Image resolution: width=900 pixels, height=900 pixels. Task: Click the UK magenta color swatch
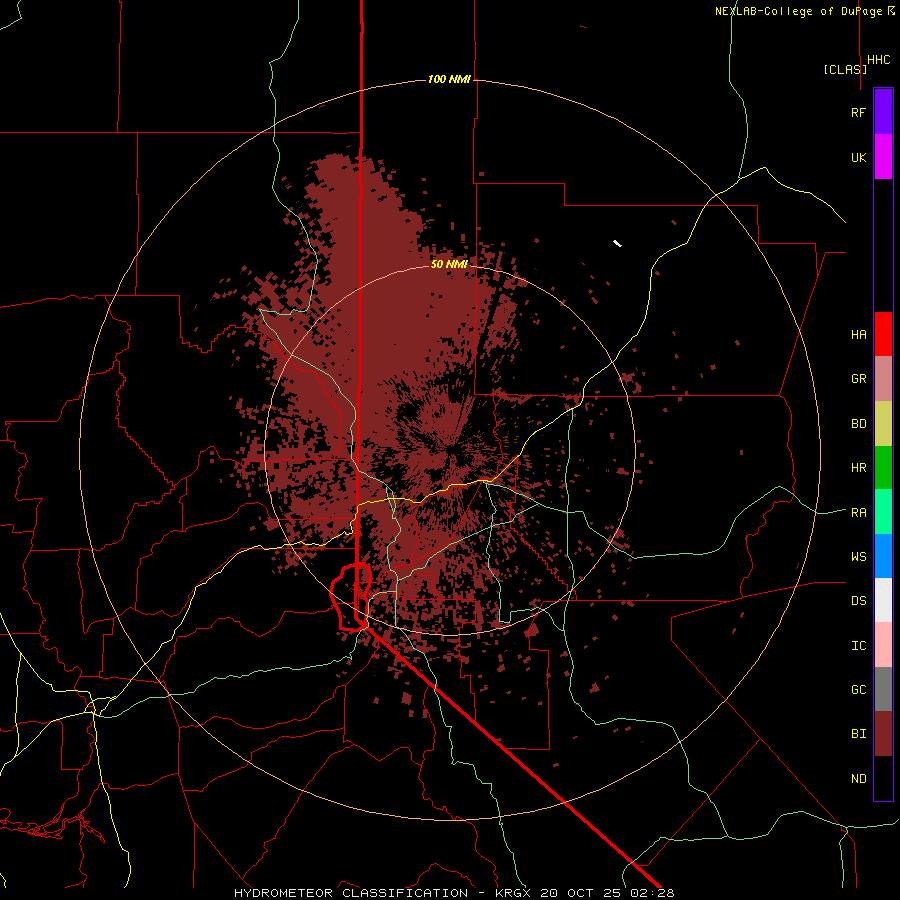883,157
